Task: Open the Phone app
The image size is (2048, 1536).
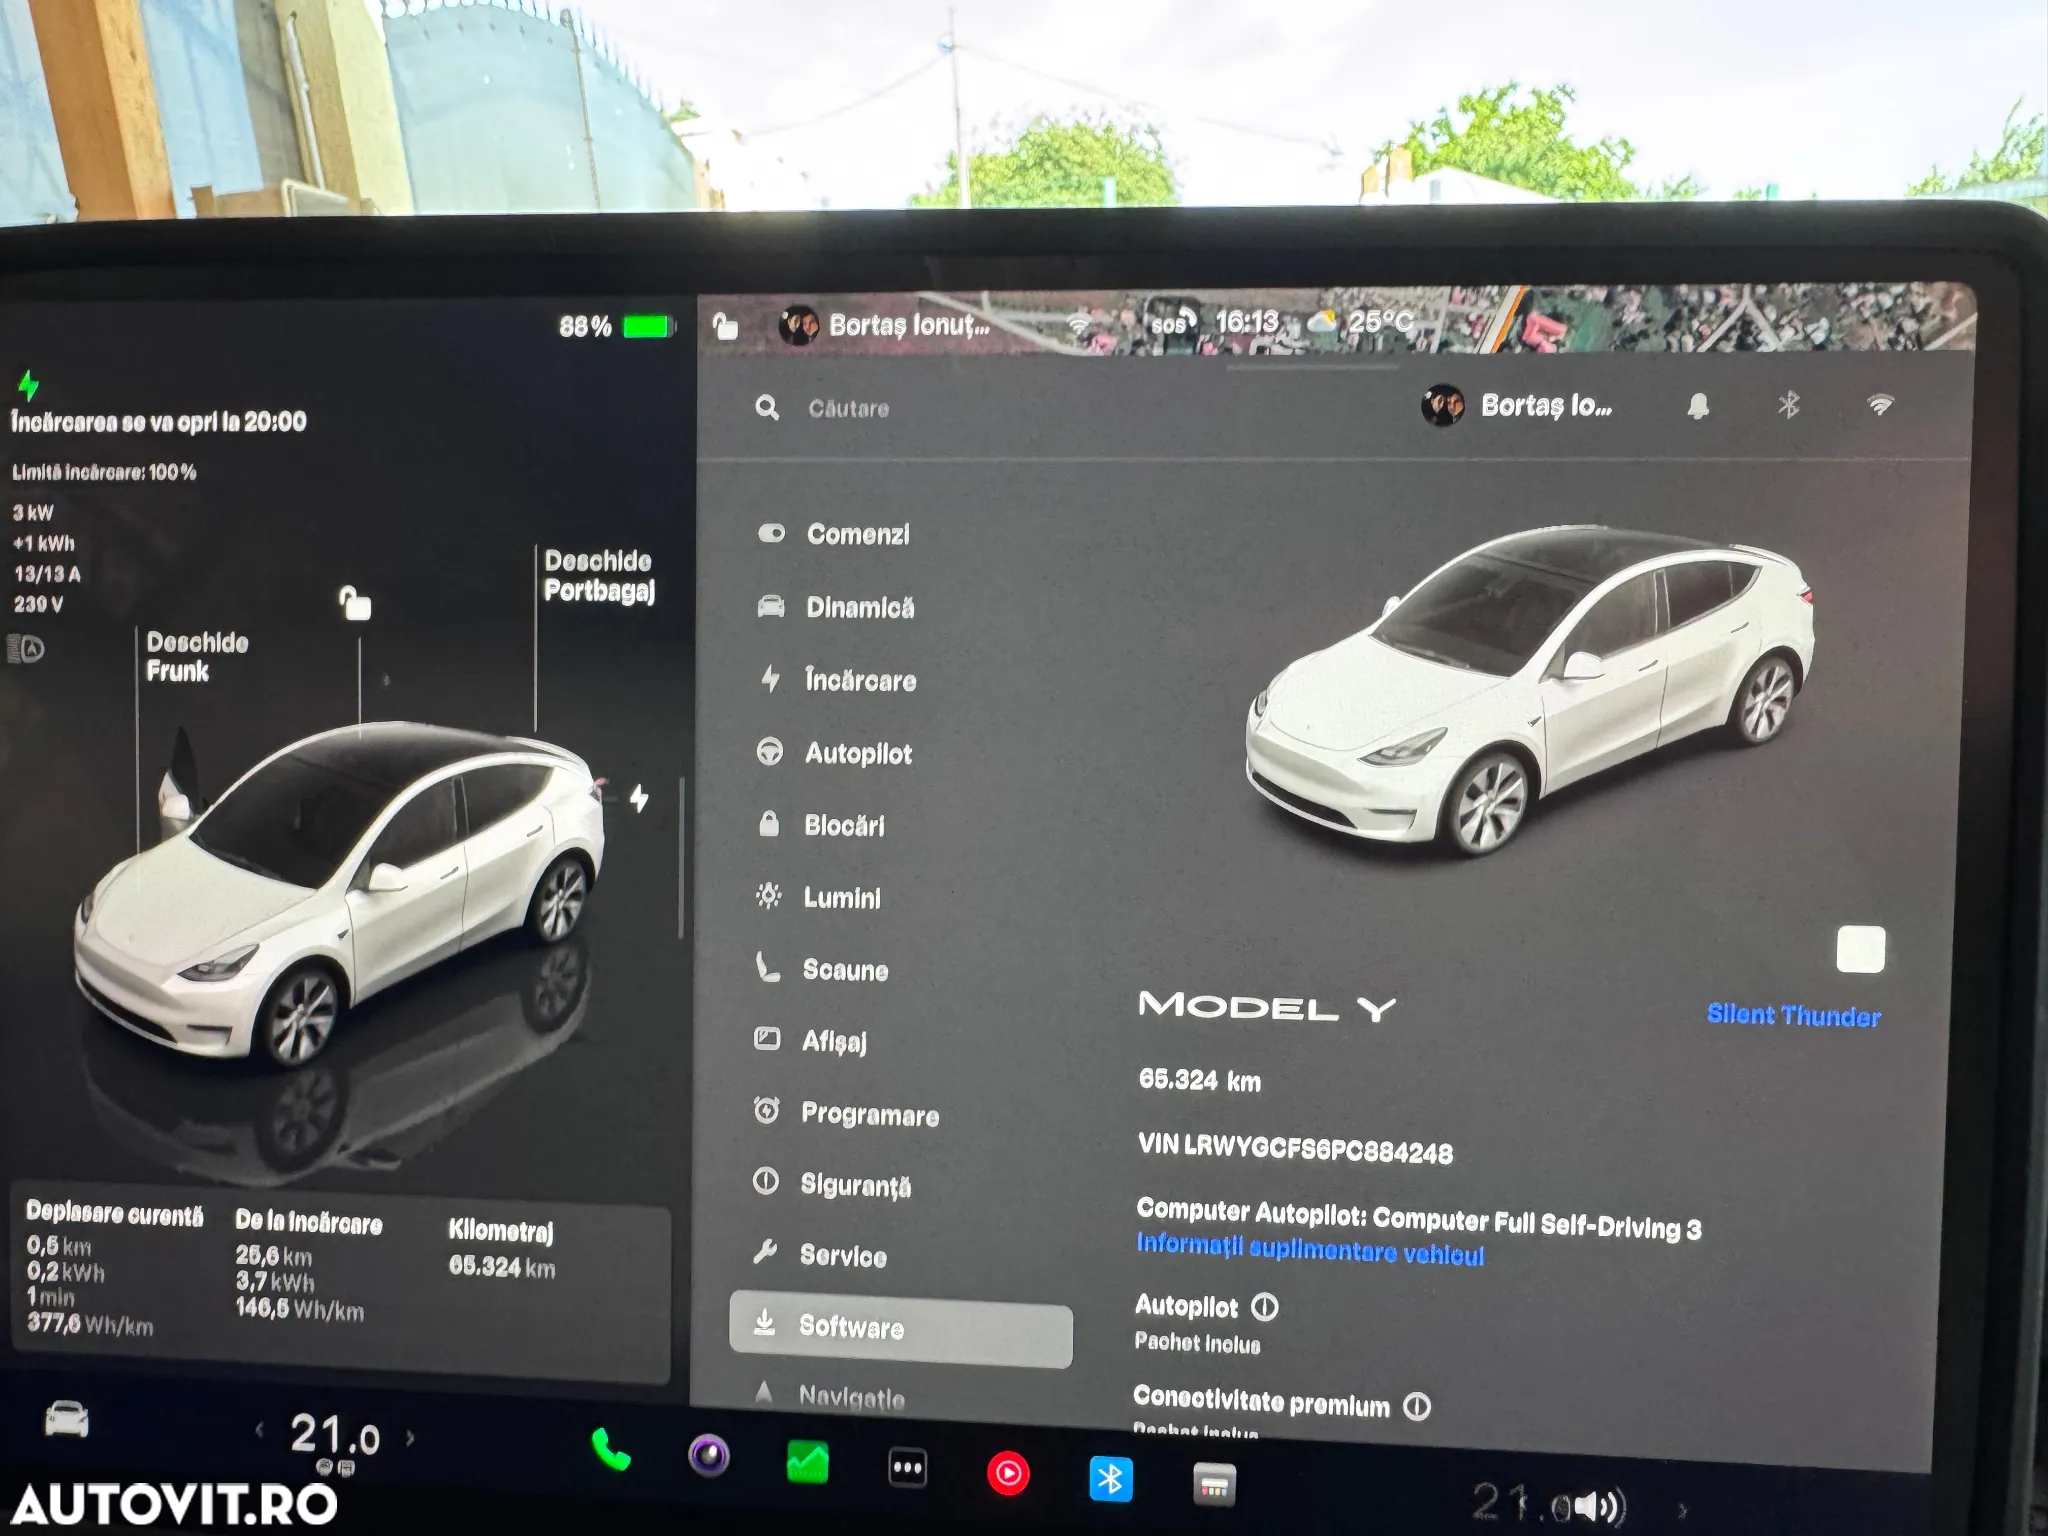Action: point(611,1449)
